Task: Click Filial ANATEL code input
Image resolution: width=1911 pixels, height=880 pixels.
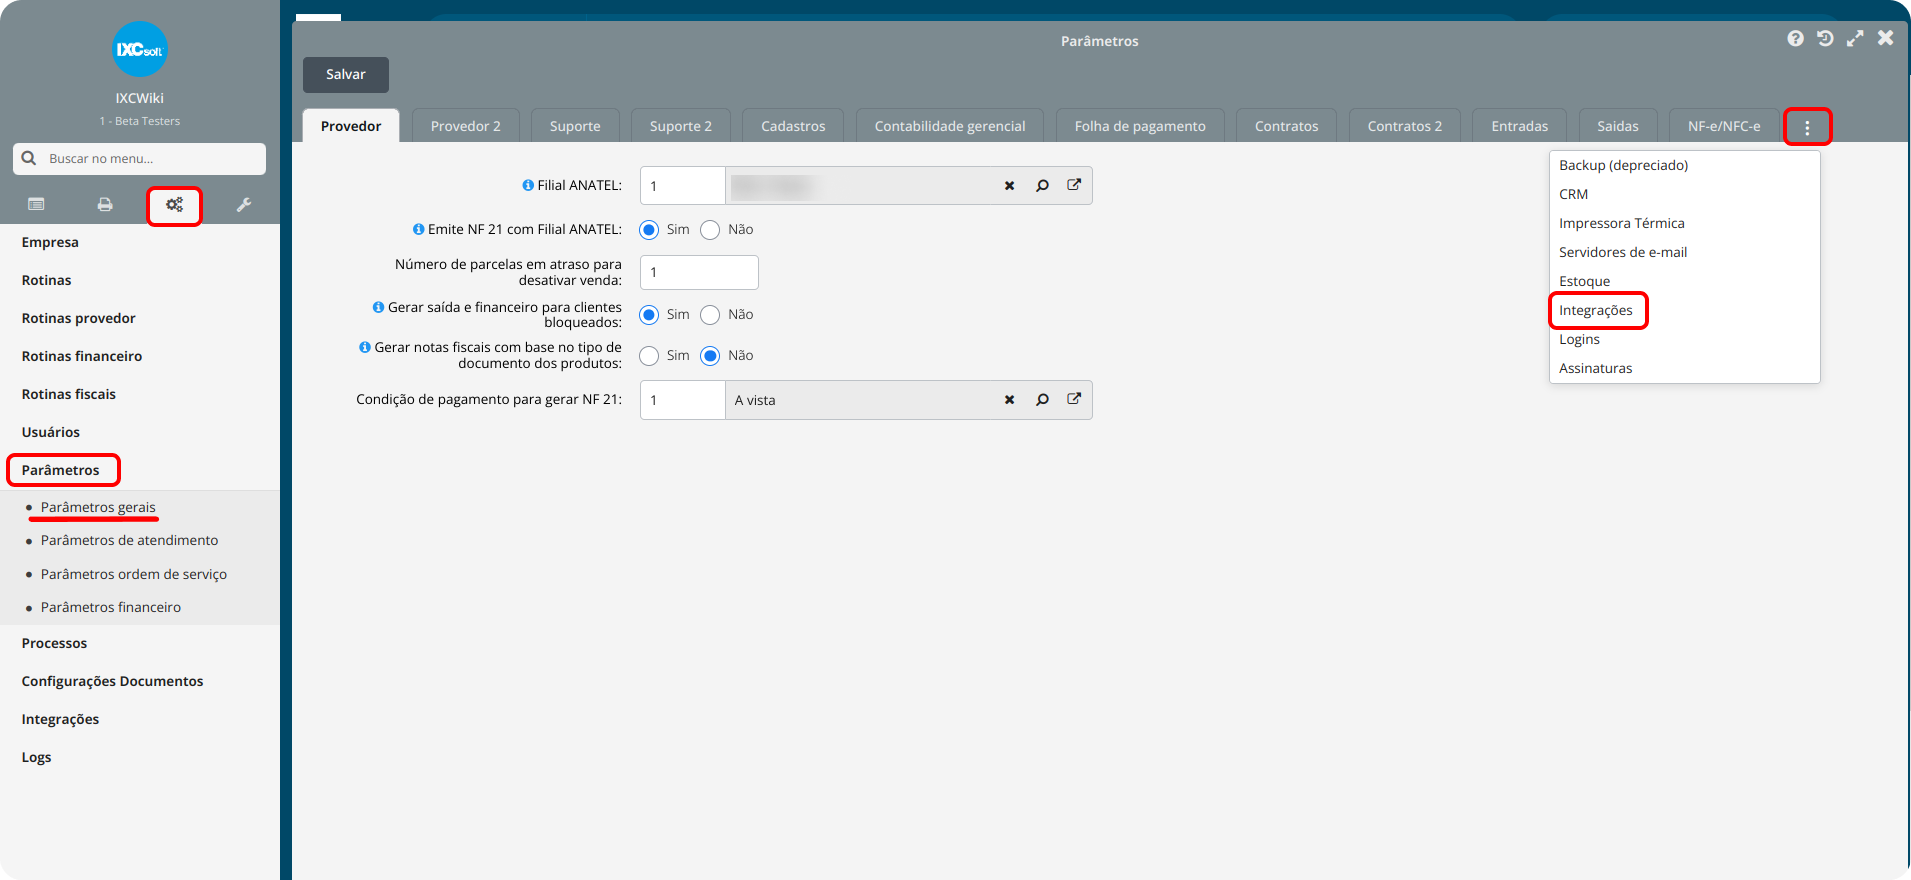Action: 683,186
